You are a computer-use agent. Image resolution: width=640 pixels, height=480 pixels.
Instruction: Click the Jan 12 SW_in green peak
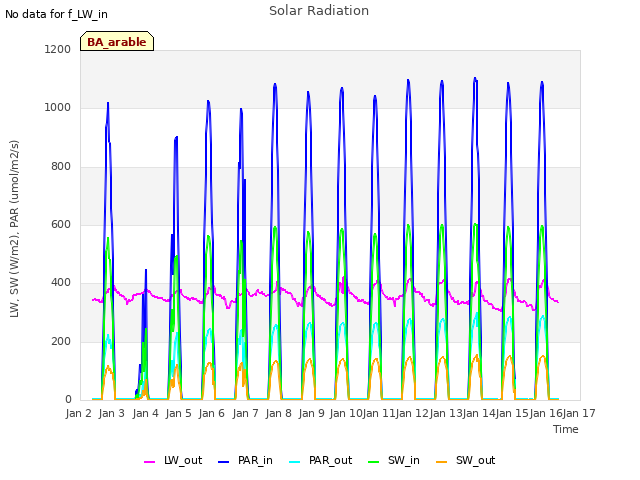[x=409, y=225]
